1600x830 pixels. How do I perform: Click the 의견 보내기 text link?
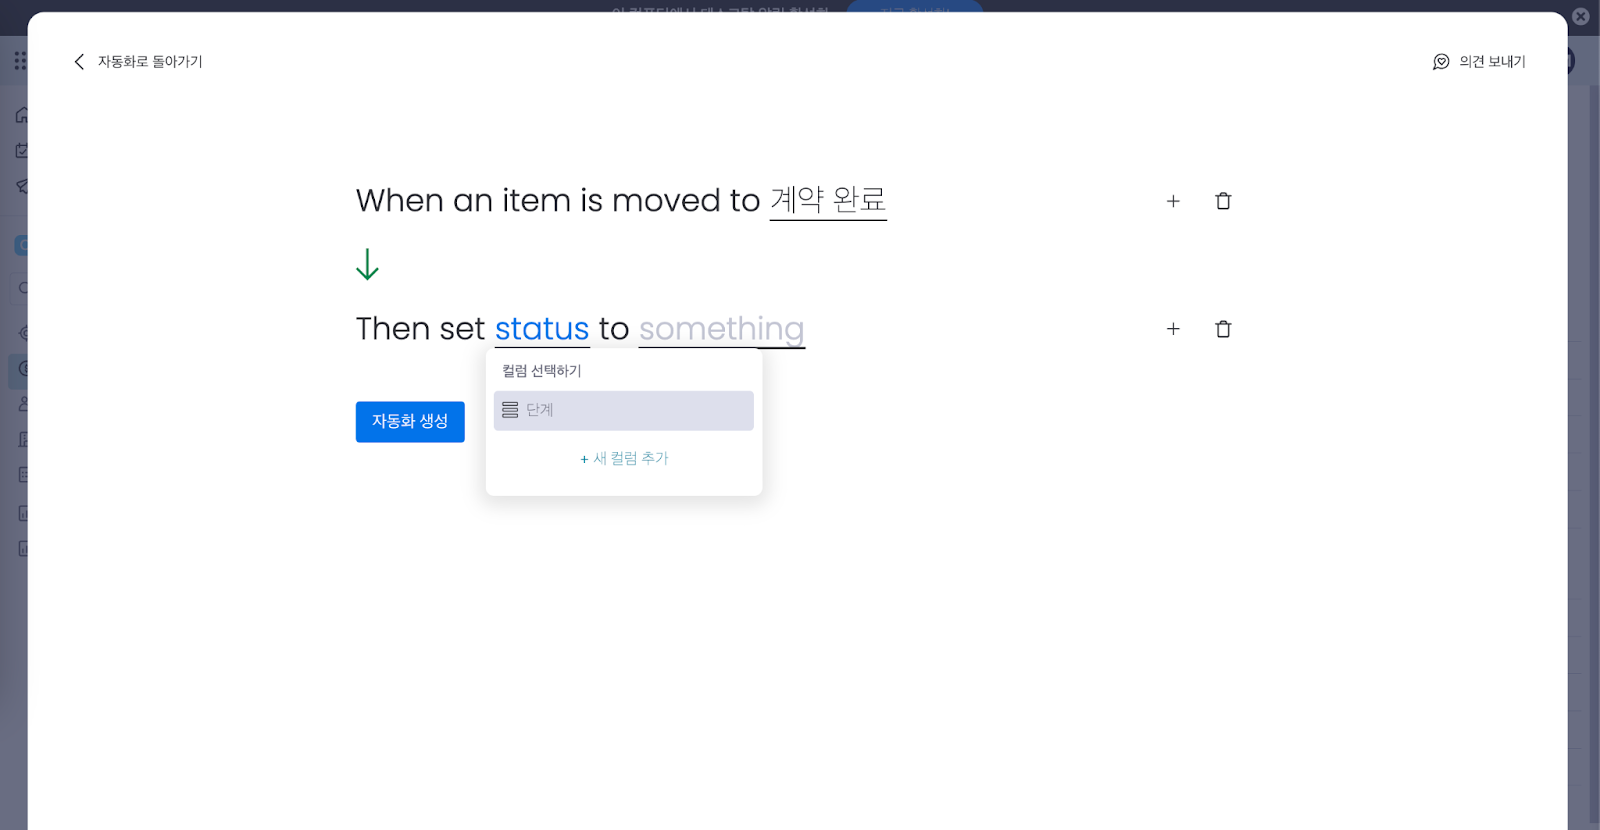pos(1492,62)
